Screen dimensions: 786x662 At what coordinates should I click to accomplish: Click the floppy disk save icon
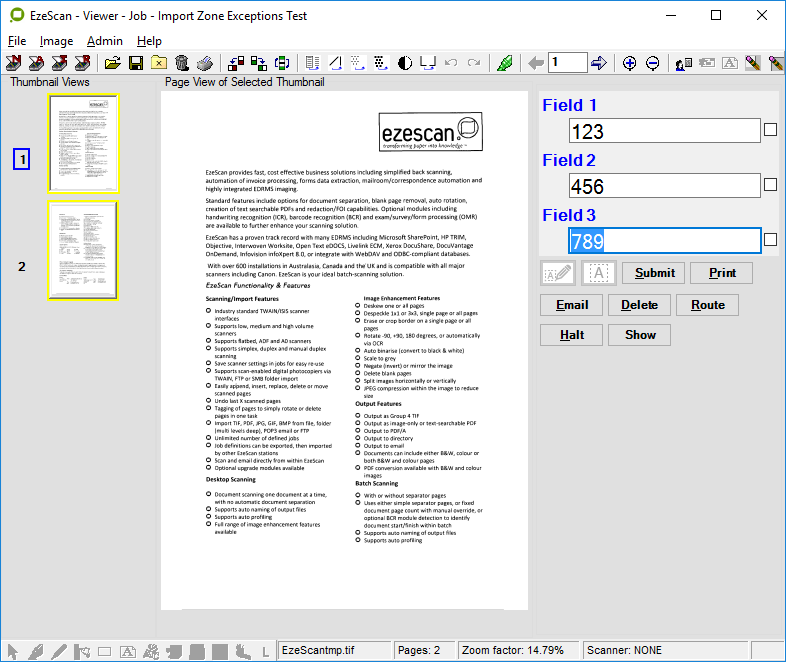pos(135,63)
